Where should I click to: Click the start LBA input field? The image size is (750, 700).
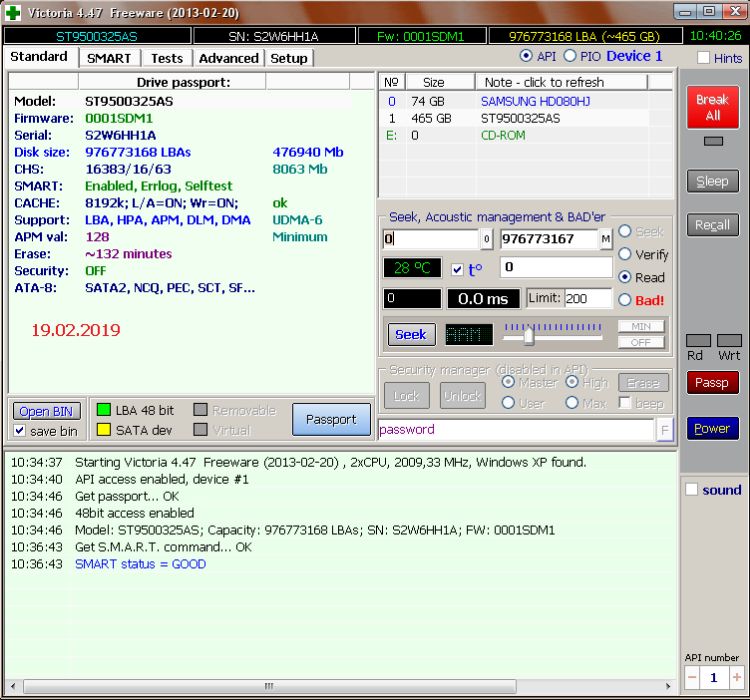431,239
